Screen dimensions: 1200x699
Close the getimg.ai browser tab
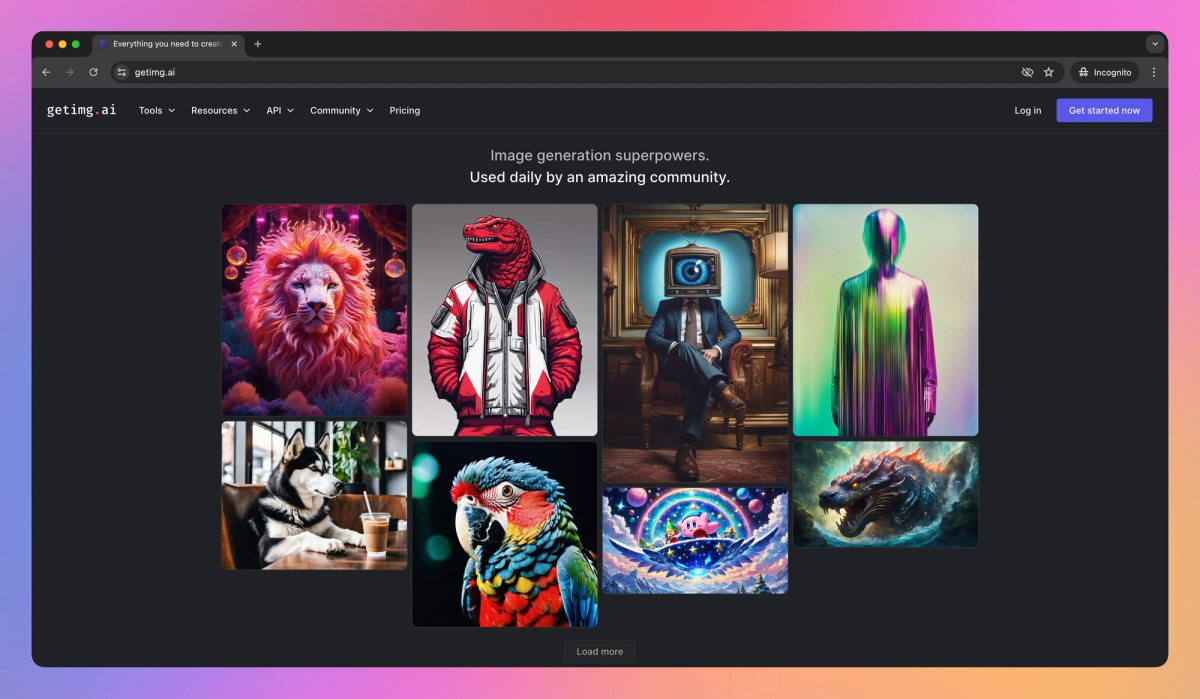coord(234,44)
